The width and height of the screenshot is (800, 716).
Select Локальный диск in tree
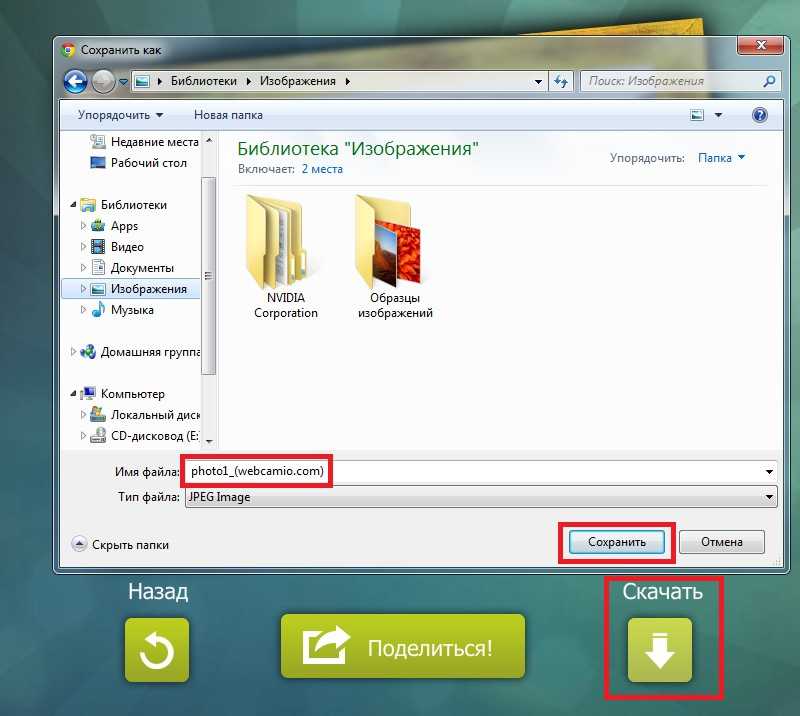coord(155,415)
